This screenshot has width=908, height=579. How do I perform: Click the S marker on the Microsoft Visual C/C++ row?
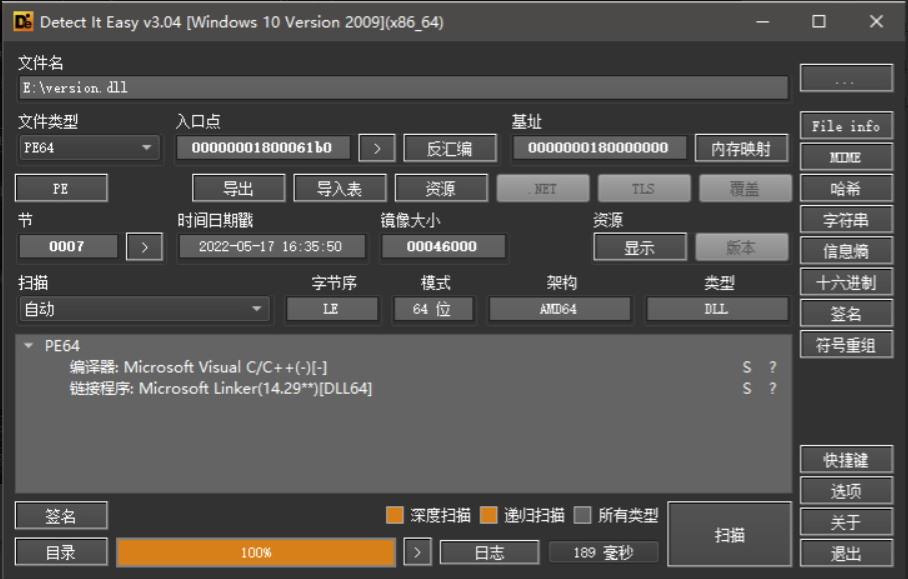tap(746, 368)
